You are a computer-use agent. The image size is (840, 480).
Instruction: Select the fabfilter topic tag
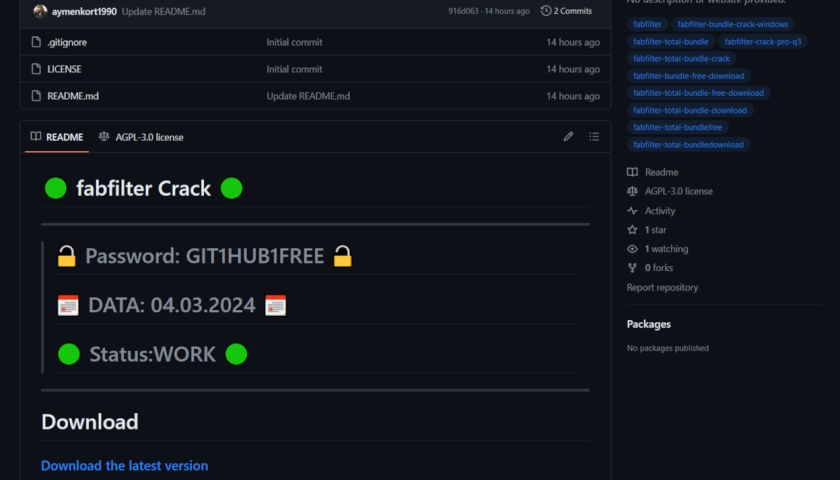coord(647,24)
